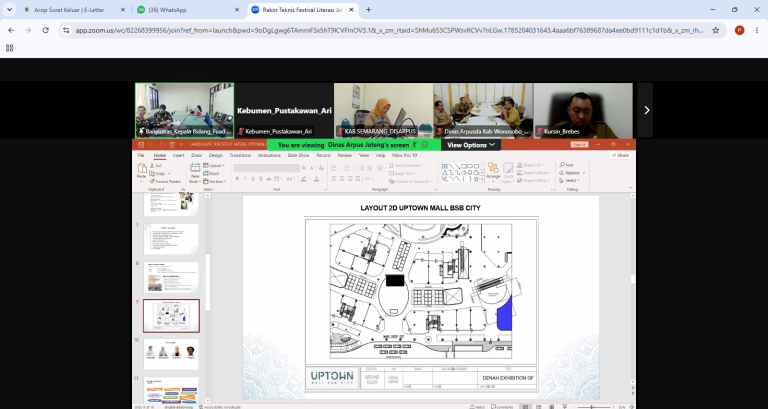Open the Apps grid in the bookmarks bar
Image resolution: width=768 pixels, height=409 pixels.
point(9,48)
